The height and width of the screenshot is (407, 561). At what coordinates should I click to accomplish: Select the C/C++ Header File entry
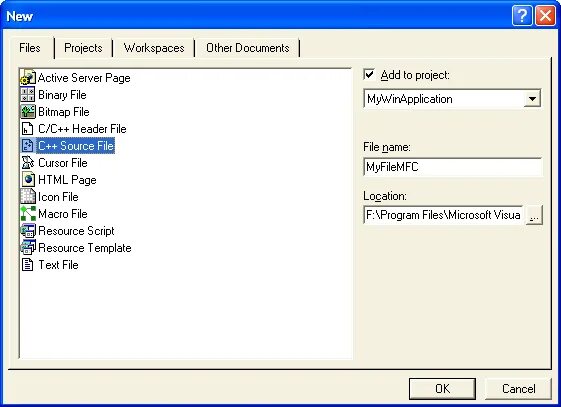pyautogui.click(x=82, y=129)
